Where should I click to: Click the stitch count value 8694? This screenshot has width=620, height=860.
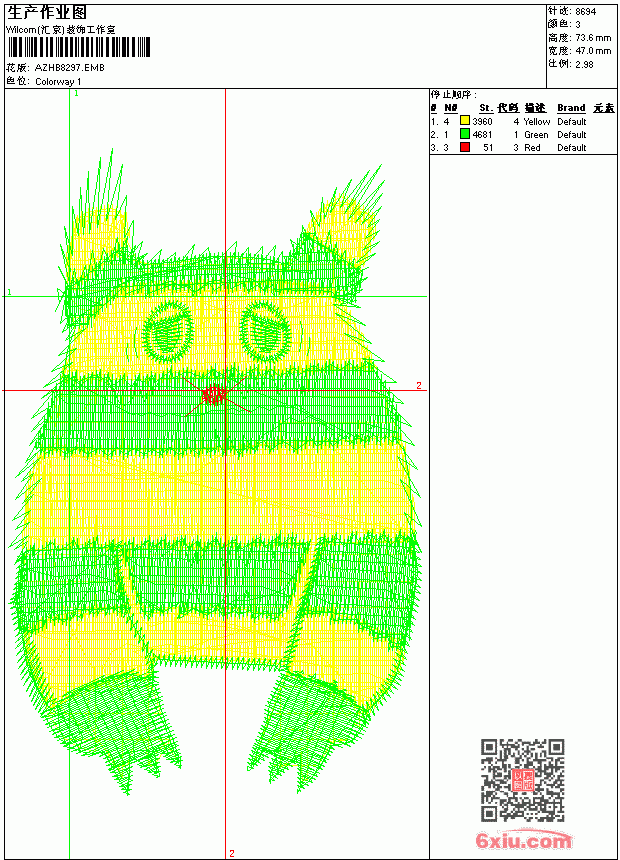tap(585, 11)
